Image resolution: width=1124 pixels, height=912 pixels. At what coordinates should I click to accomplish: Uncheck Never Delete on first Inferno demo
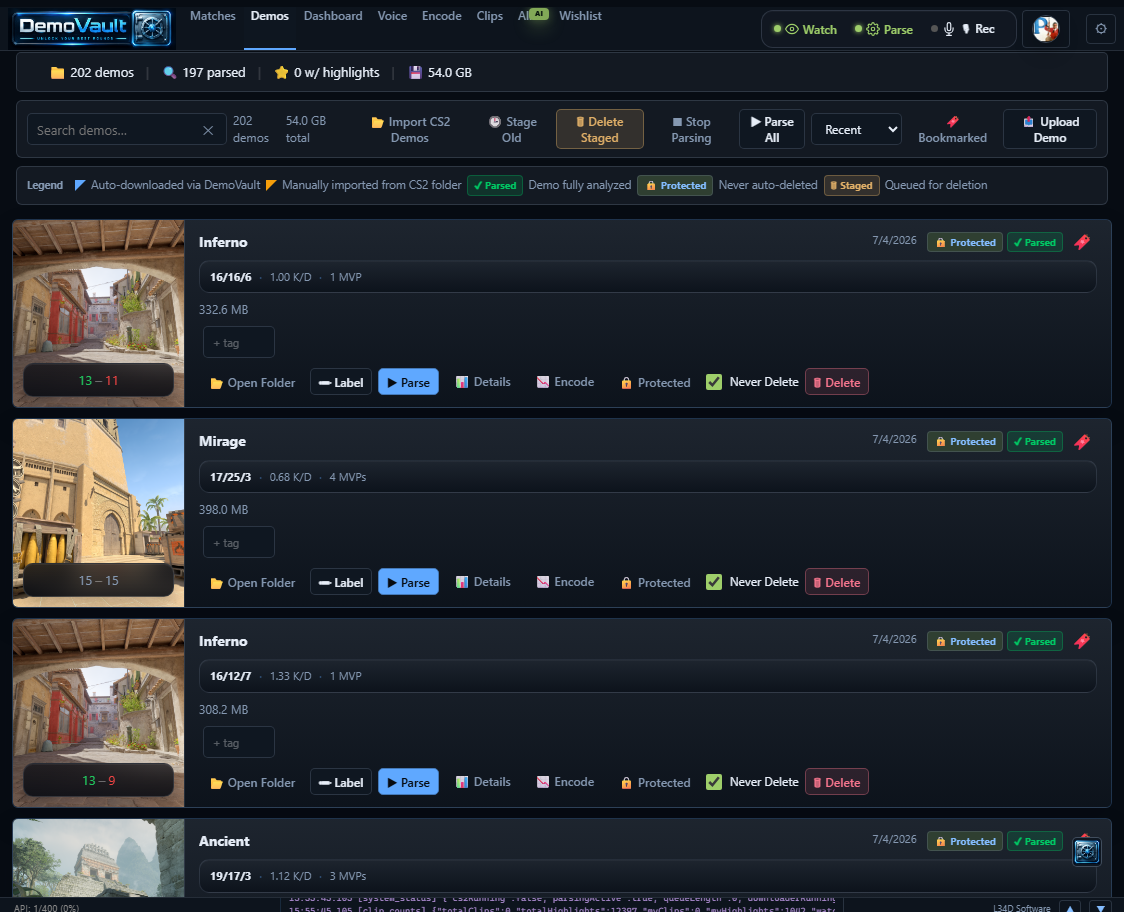click(713, 382)
